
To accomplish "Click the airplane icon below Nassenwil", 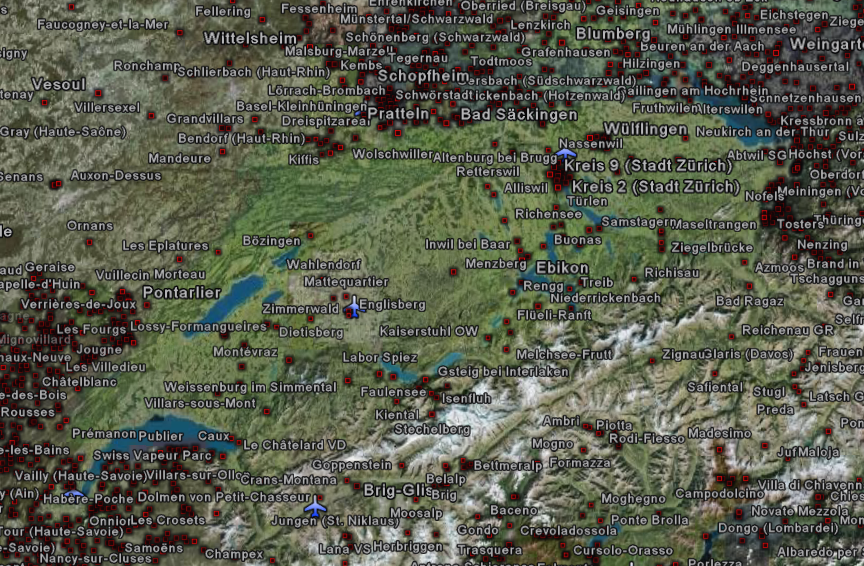I will pos(566,153).
